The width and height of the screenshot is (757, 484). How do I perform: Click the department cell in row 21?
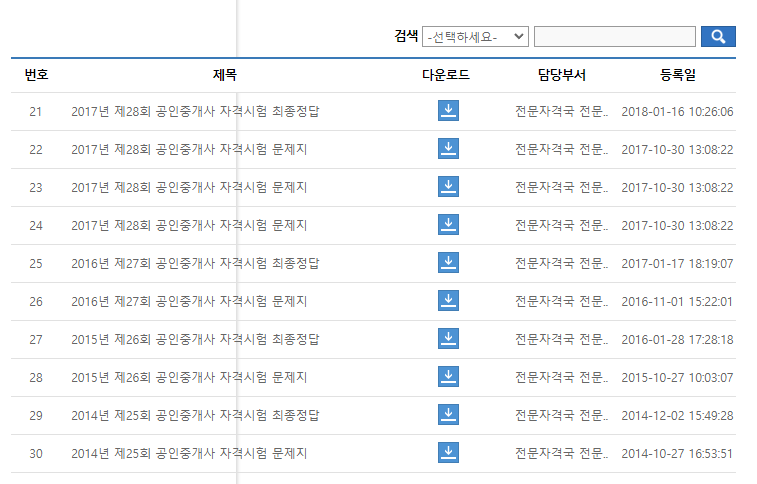[561, 111]
